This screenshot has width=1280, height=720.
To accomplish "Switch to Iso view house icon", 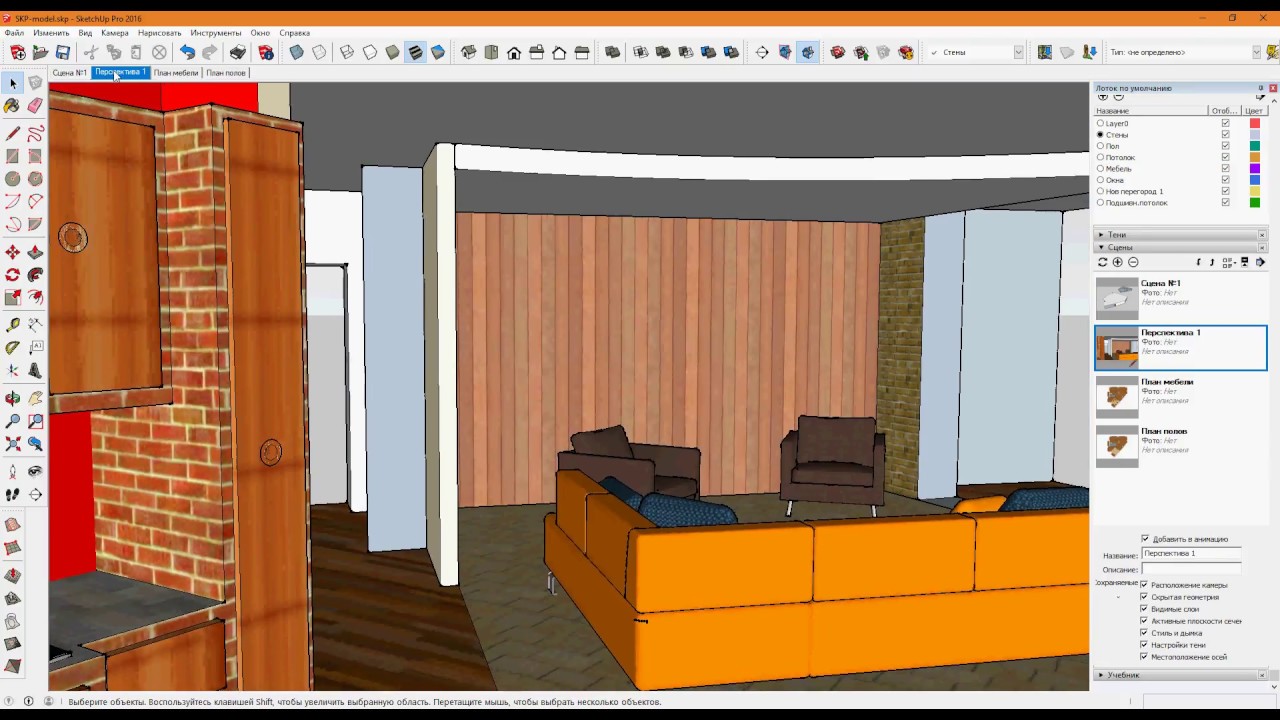I will coord(468,53).
